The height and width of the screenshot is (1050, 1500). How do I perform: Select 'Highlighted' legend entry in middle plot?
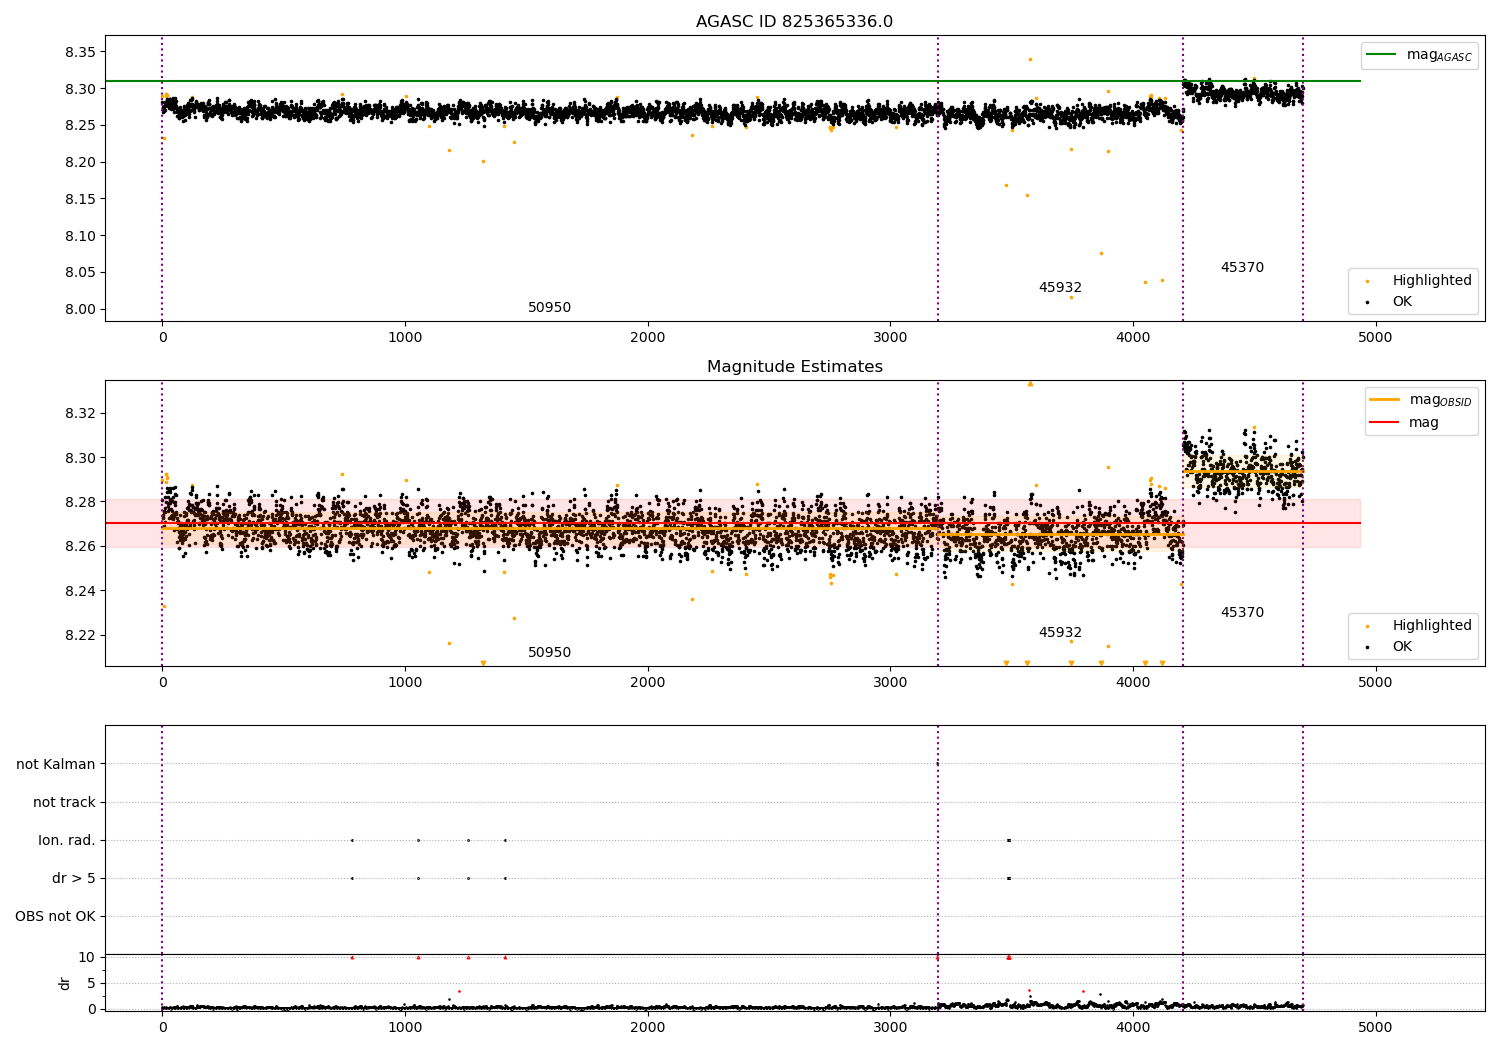[1432, 626]
